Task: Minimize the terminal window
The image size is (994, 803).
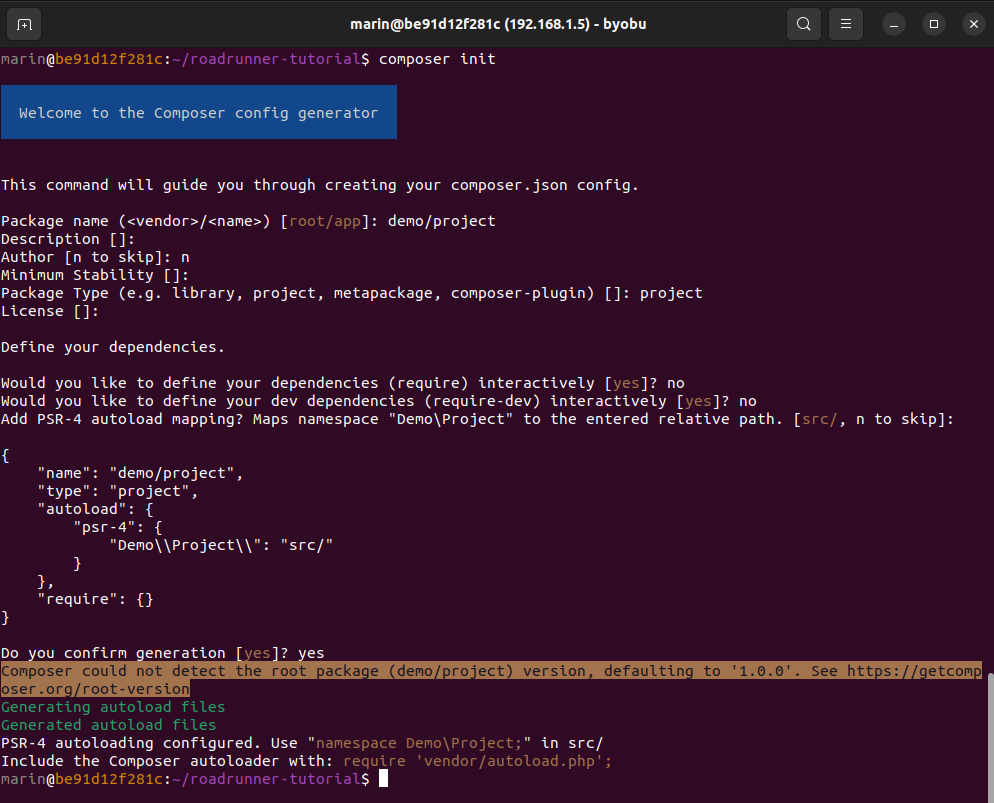Action: pos(894,24)
